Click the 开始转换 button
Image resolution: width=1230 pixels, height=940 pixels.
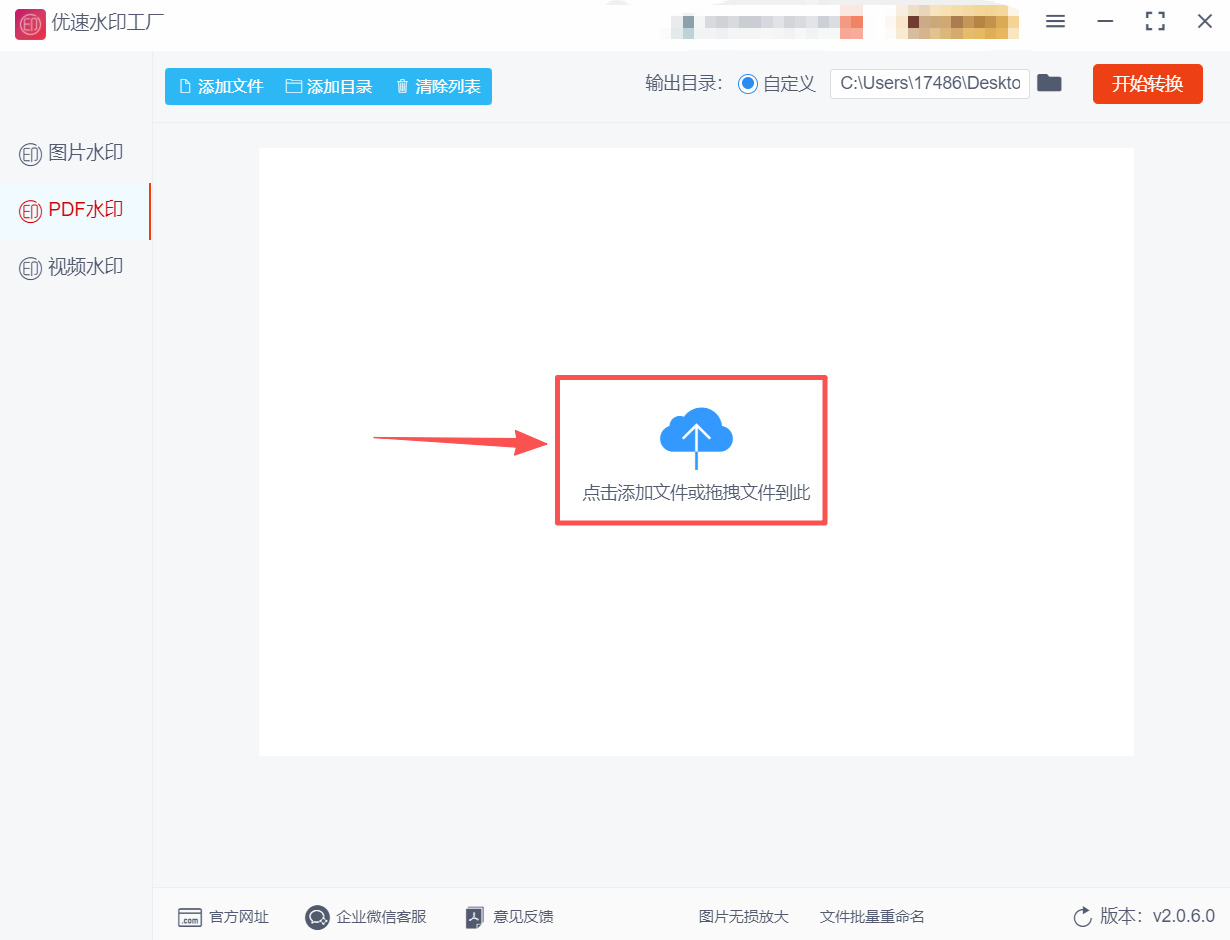click(1148, 83)
